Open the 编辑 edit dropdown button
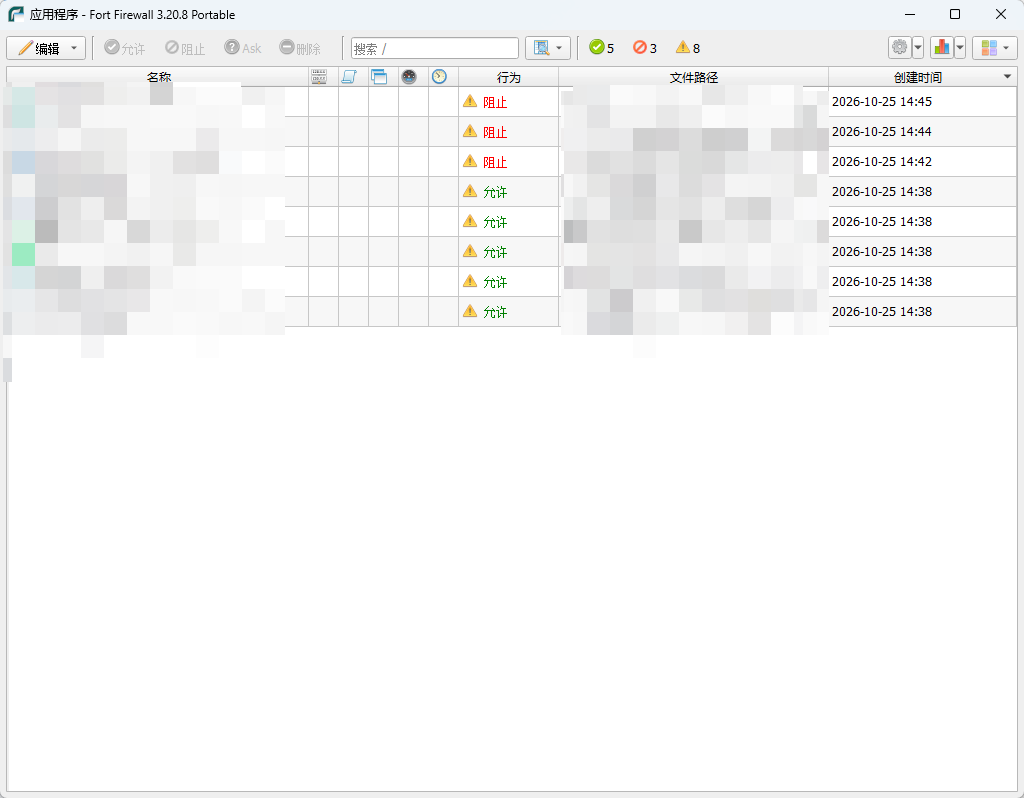This screenshot has width=1024, height=798. [46, 48]
